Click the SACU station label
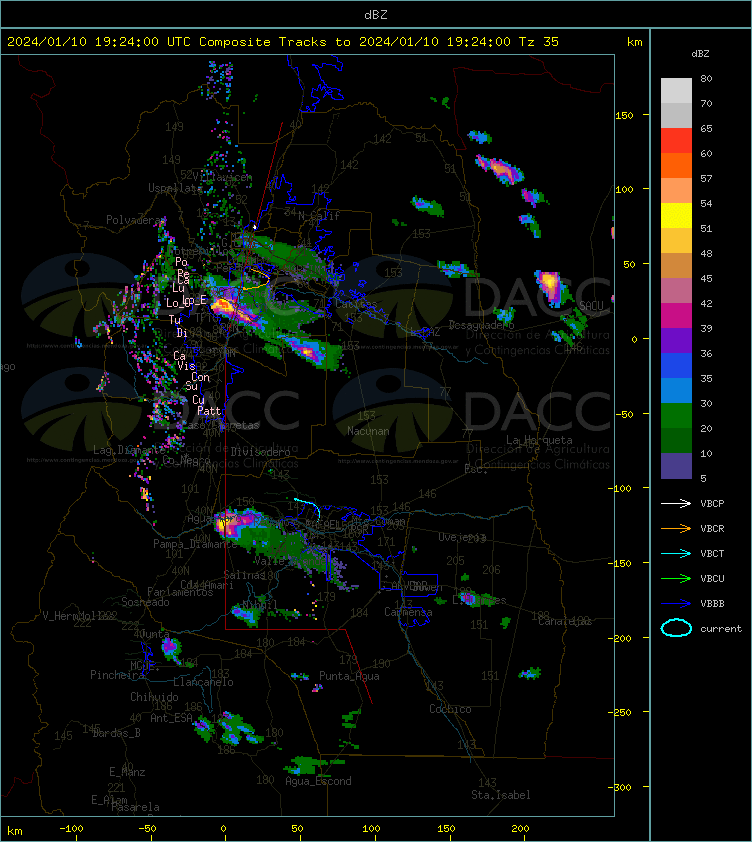This screenshot has height=842, width=752. coord(591,306)
